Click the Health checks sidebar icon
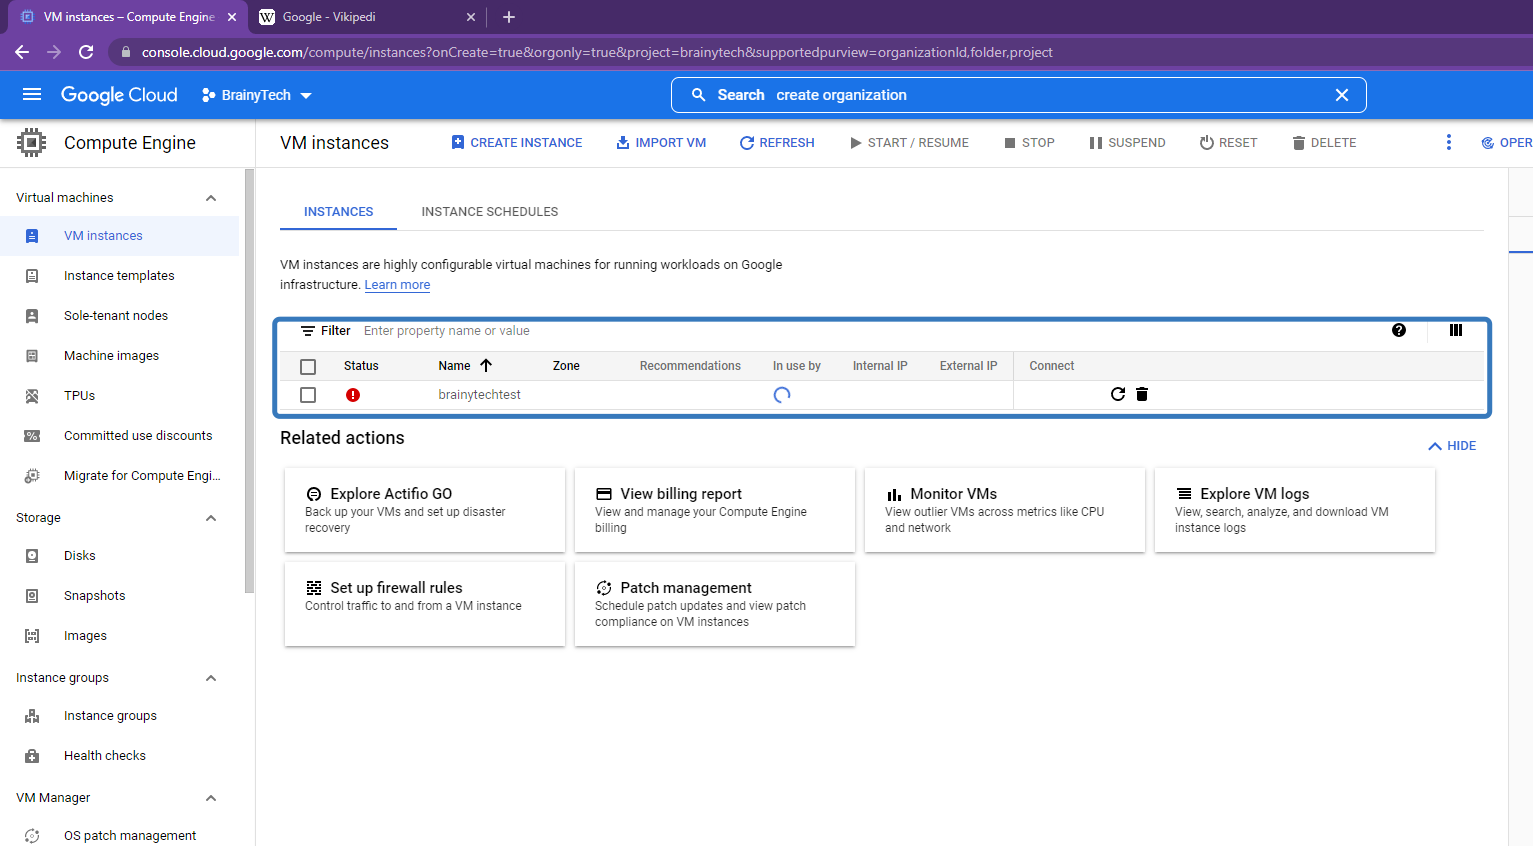The width and height of the screenshot is (1533, 846). click(x=32, y=756)
